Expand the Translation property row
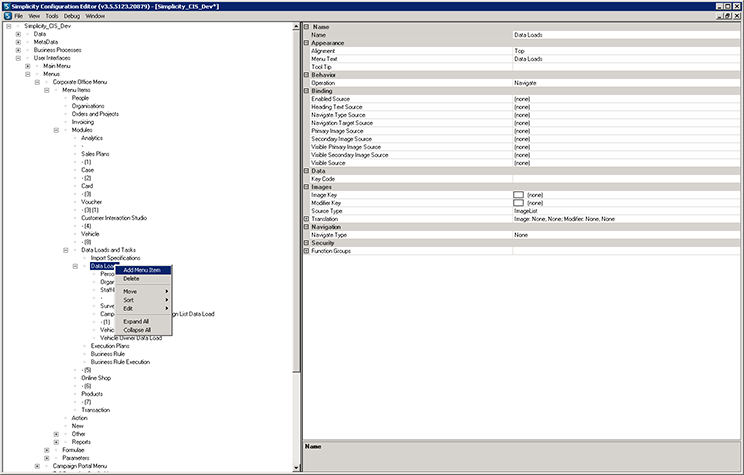 (x=307, y=219)
